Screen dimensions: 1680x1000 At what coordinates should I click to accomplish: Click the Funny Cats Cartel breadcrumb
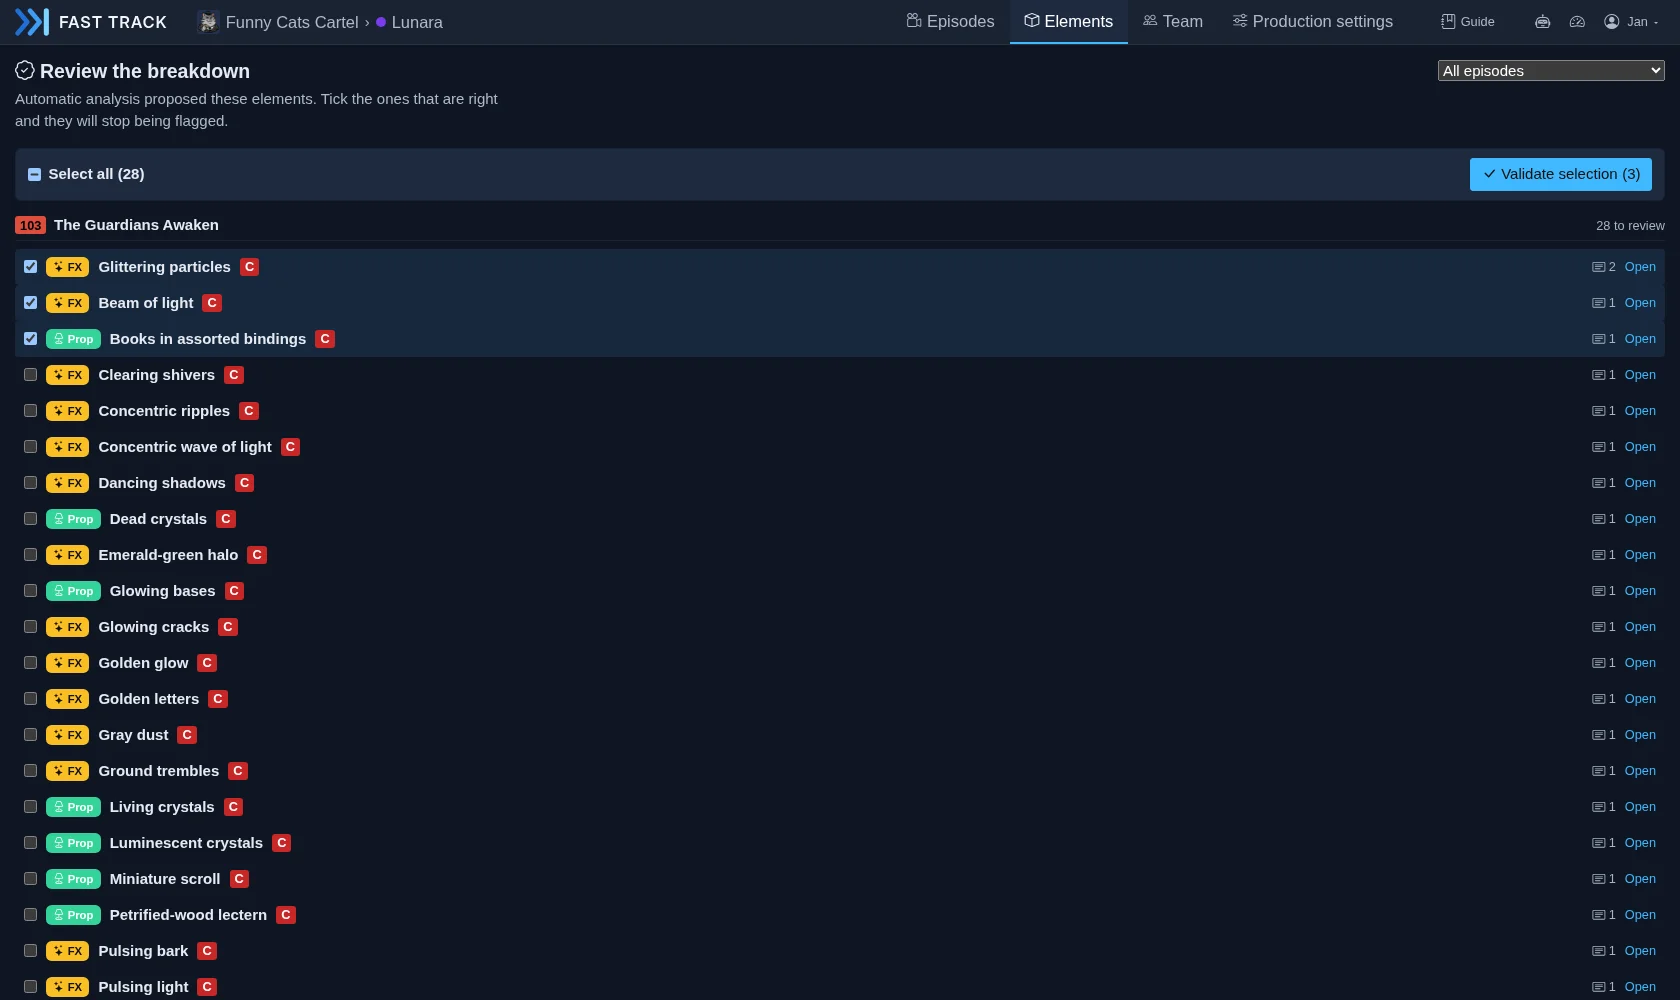(x=292, y=22)
